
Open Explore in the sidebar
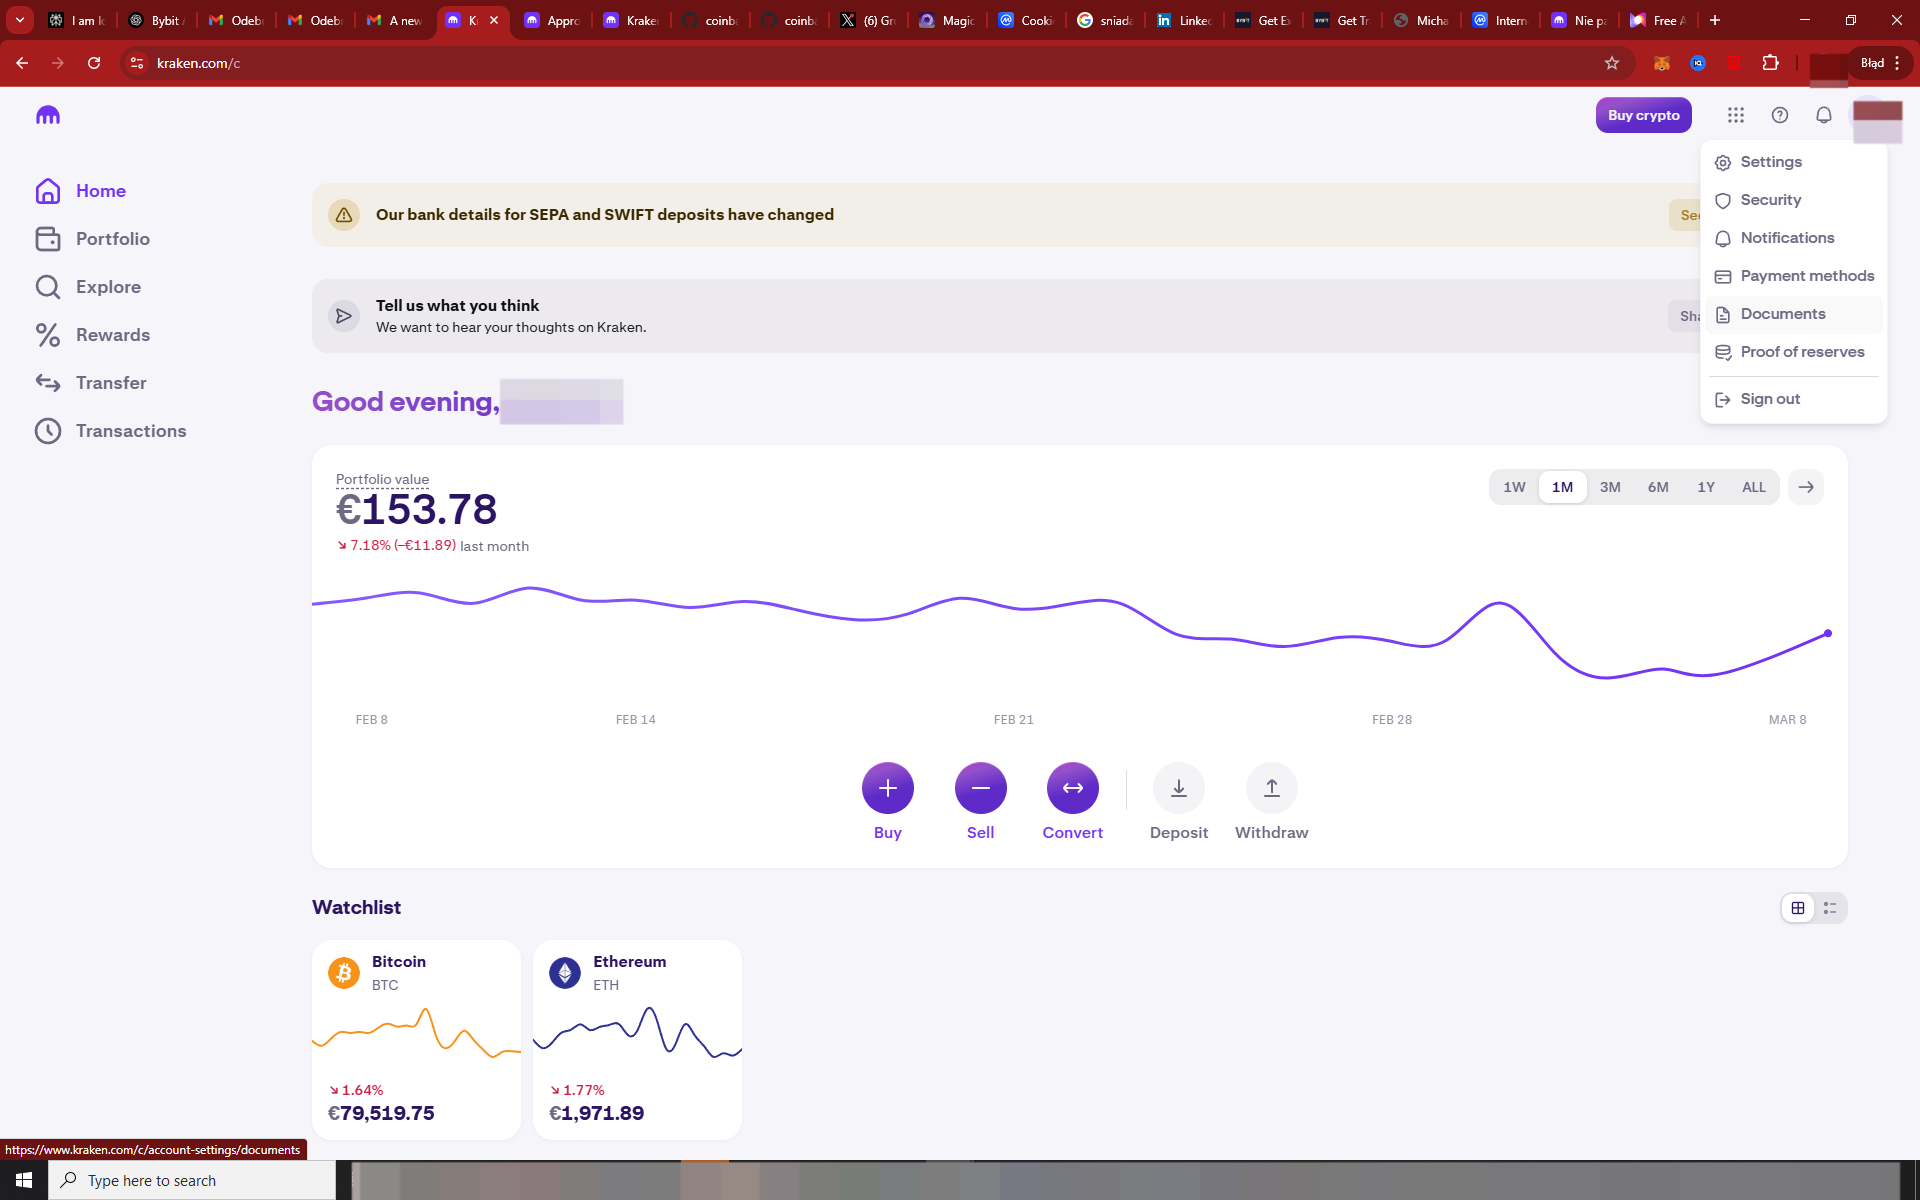pos(88,287)
